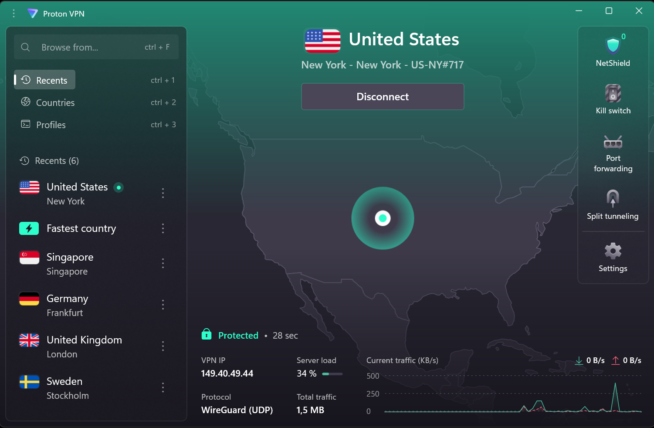Click the United Kingdom flag icon
The image size is (654, 428).
tap(29, 340)
